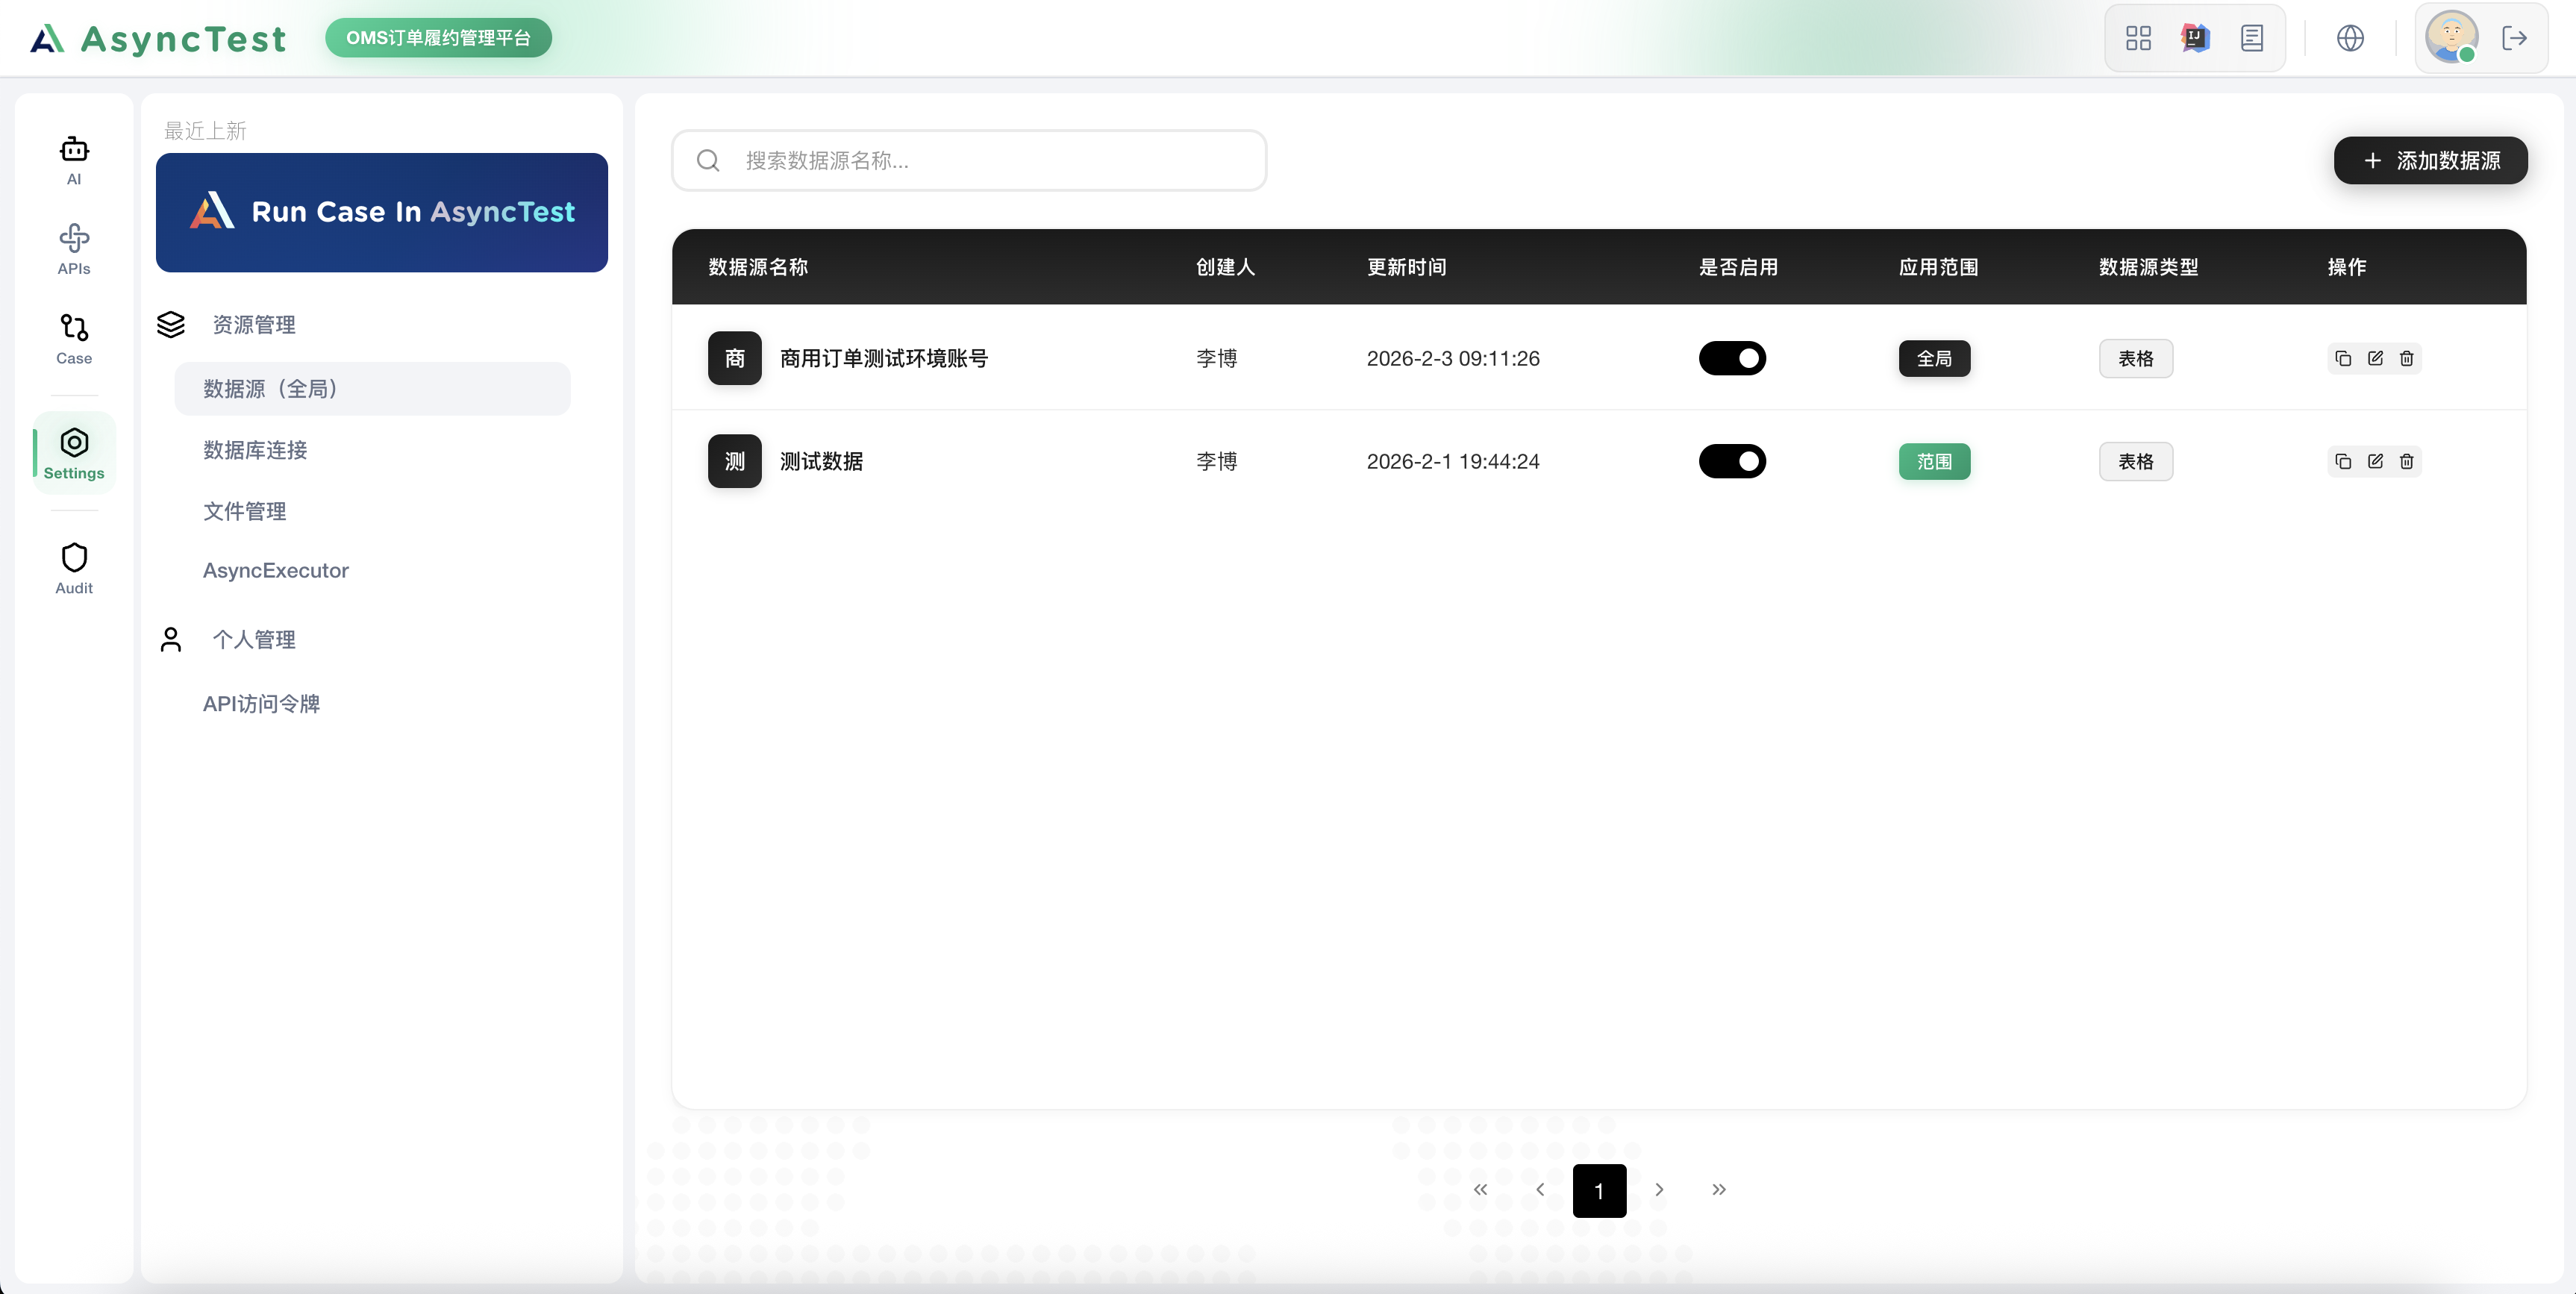Toggle enable switch for 商用订单测试环境账号
The image size is (2576, 1294).
[1732, 358]
